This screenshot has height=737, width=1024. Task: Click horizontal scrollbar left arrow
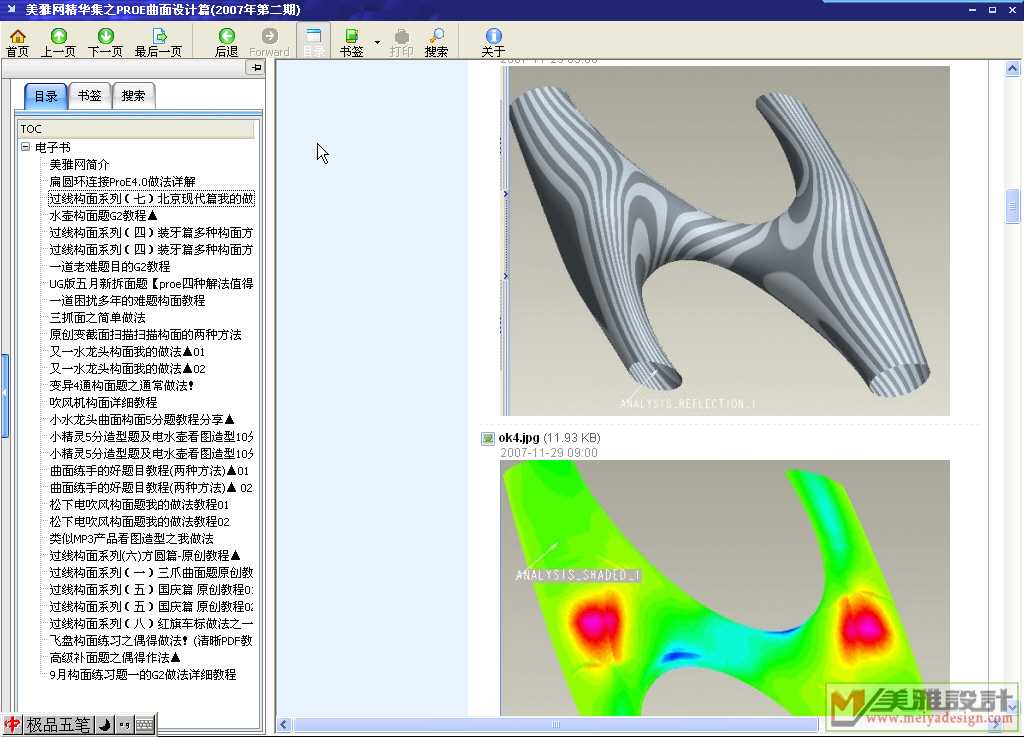[283, 724]
